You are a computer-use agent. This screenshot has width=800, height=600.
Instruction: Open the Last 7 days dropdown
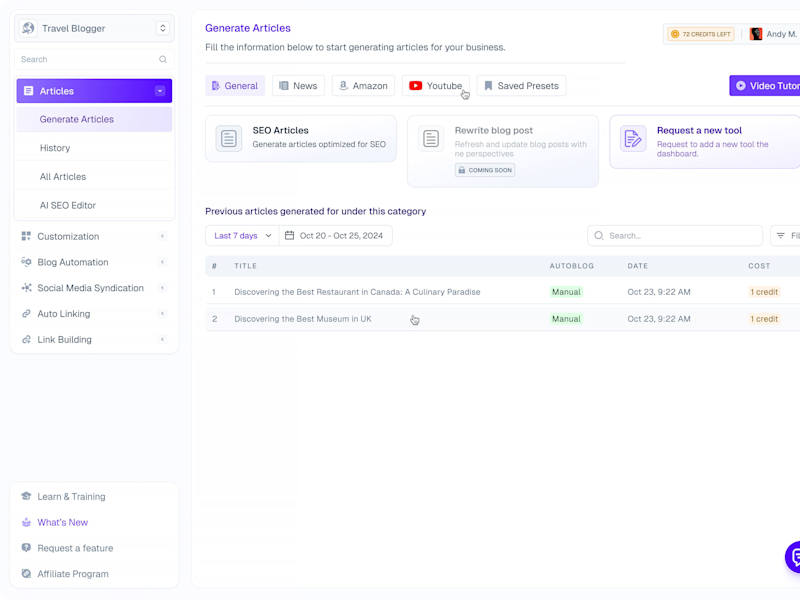[242, 235]
